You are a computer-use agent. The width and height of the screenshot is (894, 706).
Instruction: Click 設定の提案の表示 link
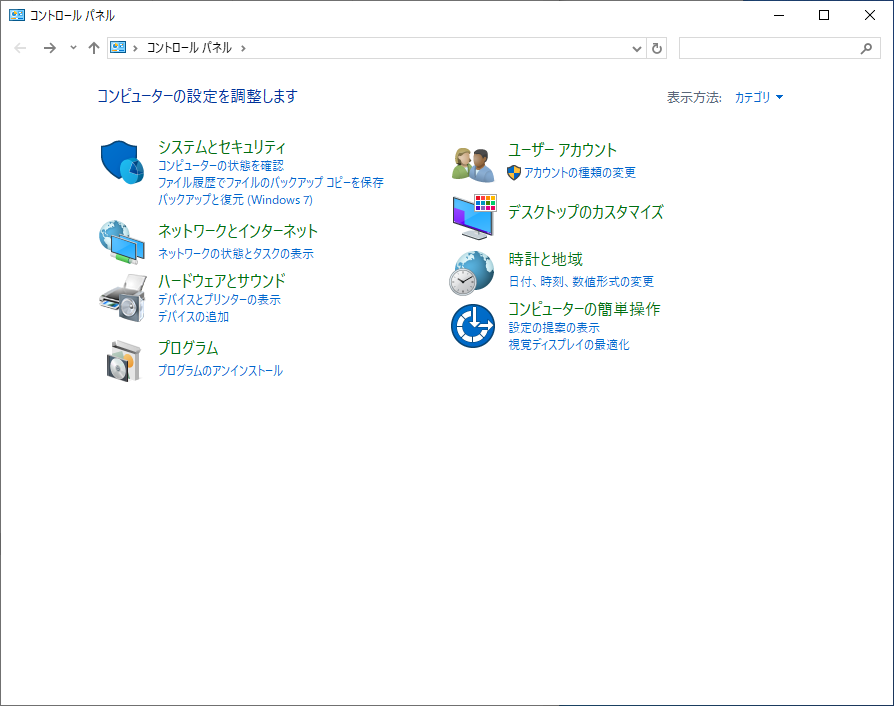pos(554,328)
